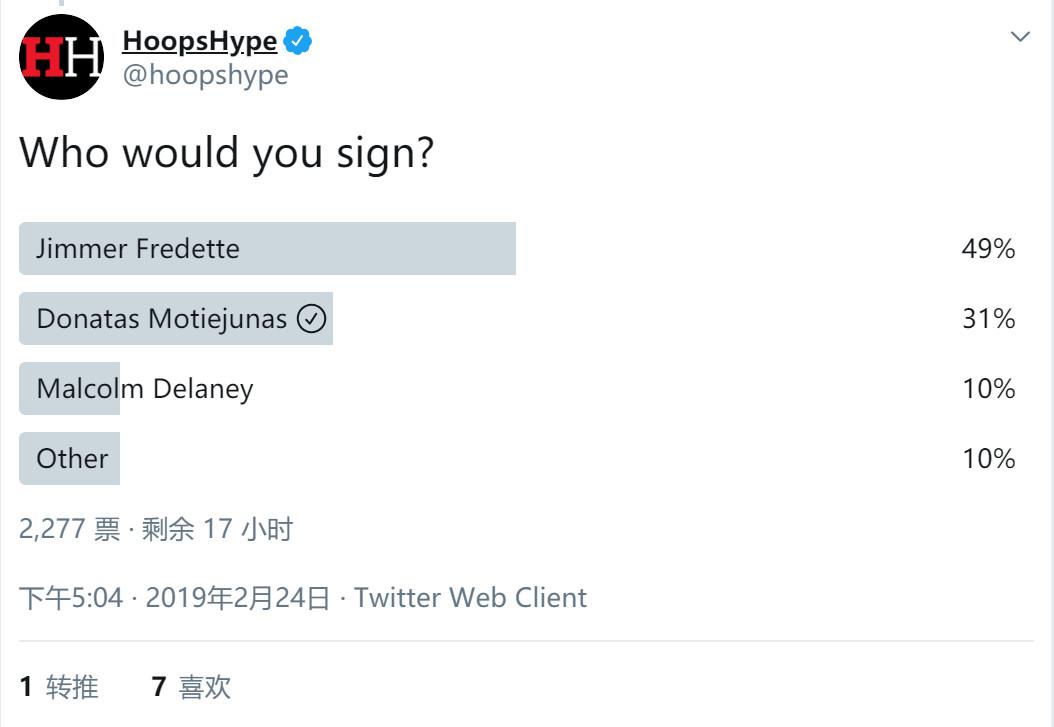Viewport: 1054px width, 727px height.
Task: Open the 下午5:04 2019年2月24日 timestamp link
Action: (175, 598)
